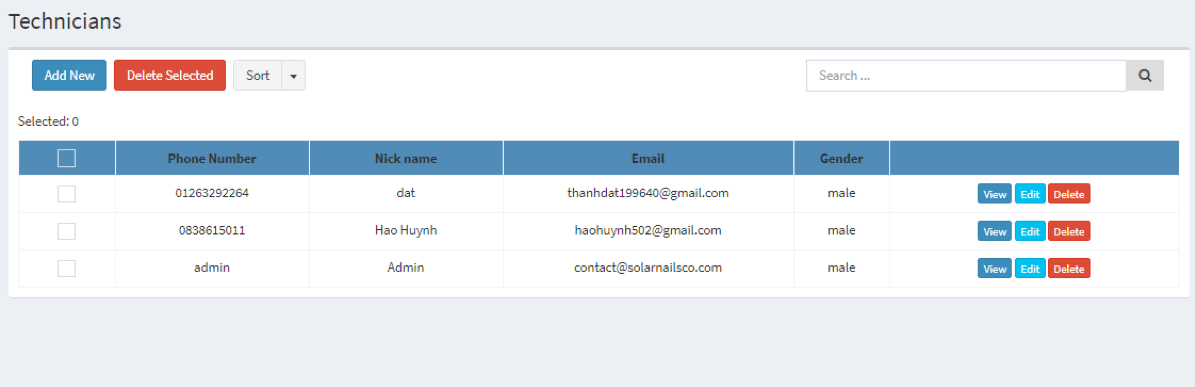Click the Phone Number column header
Image resolution: width=1195 pixels, height=387 pixels.
(212, 158)
